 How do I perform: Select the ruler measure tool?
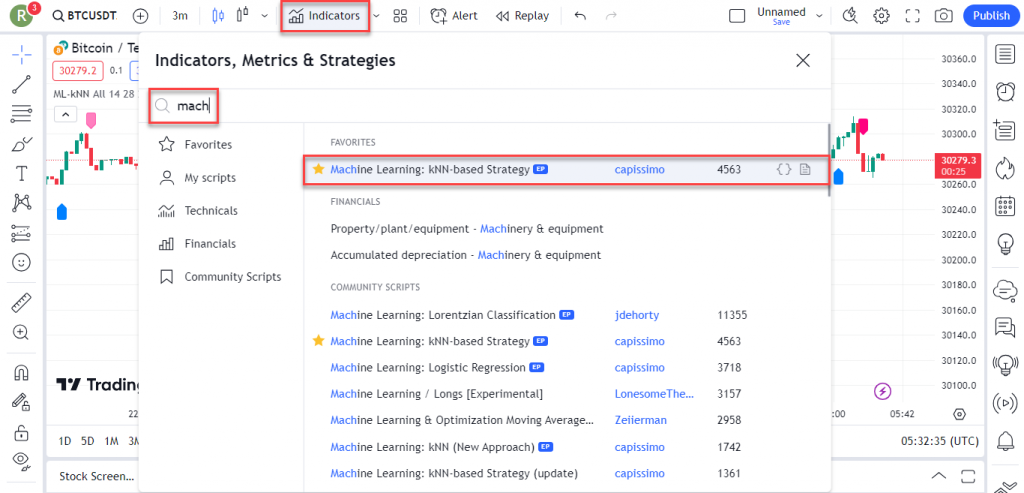[x=22, y=302]
